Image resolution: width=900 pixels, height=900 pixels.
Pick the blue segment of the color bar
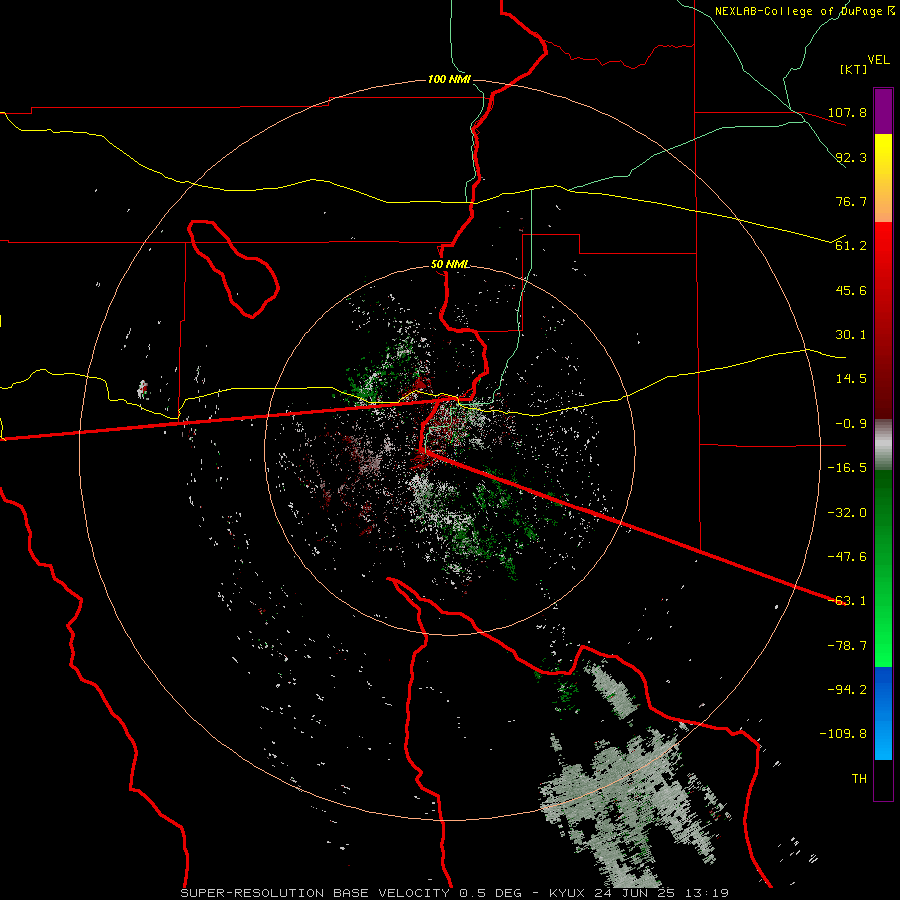click(x=883, y=713)
